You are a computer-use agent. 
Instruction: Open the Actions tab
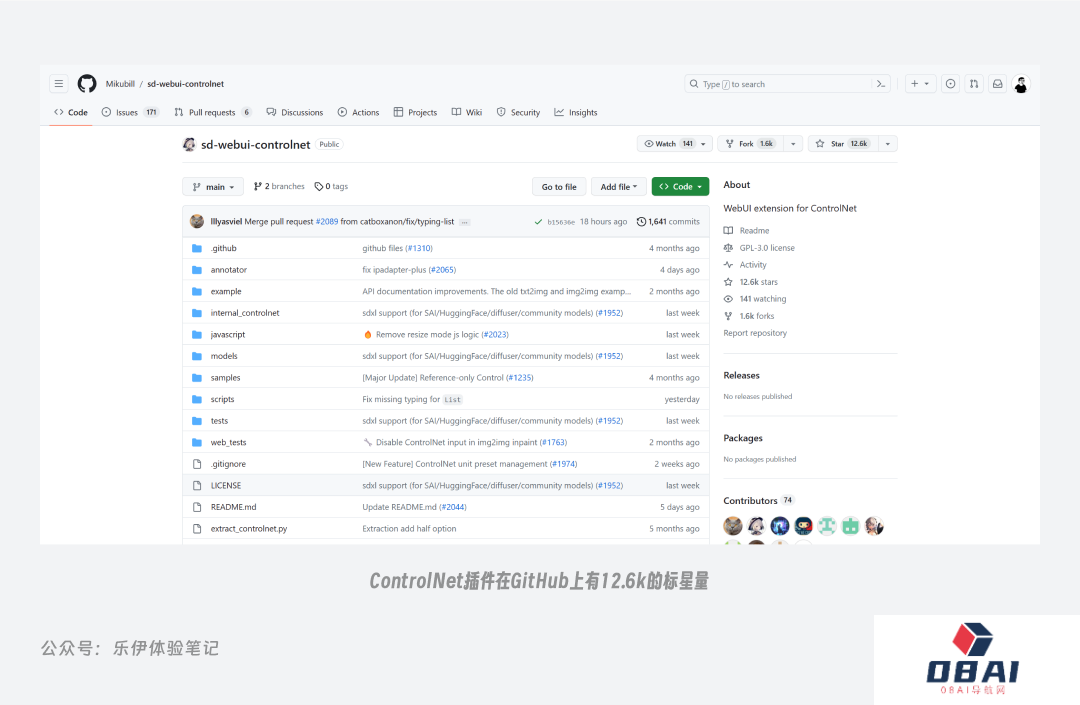tap(358, 112)
